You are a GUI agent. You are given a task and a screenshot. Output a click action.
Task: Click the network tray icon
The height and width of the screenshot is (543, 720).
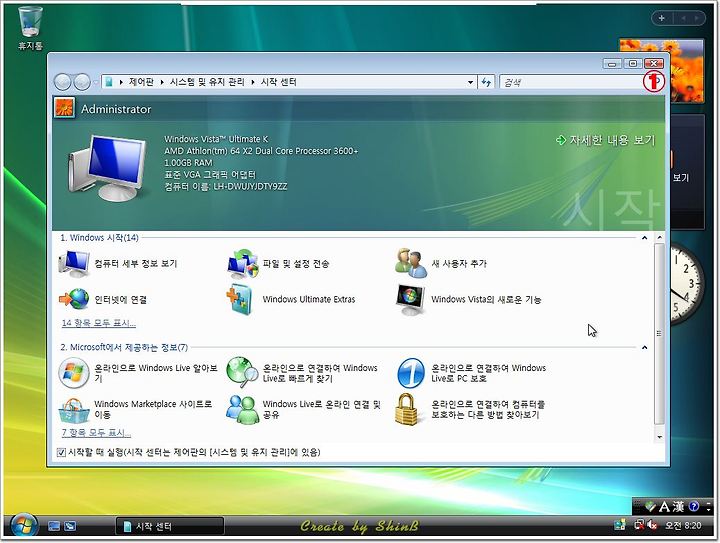pyautogui.click(x=639, y=525)
